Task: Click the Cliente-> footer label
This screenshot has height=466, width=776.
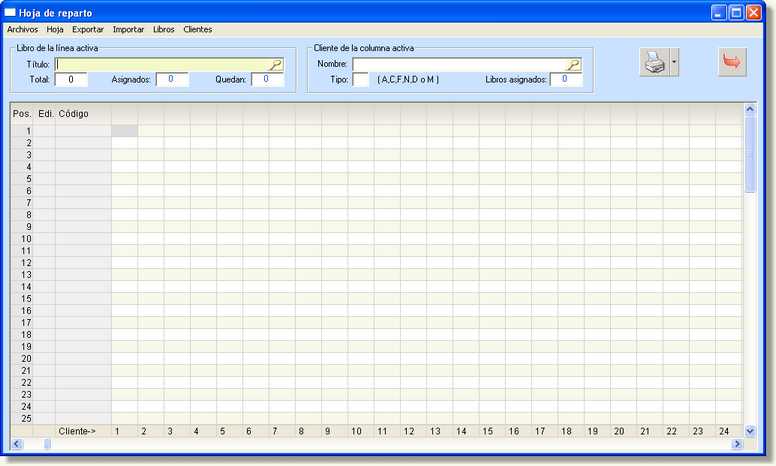Action: [x=77, y=431]
